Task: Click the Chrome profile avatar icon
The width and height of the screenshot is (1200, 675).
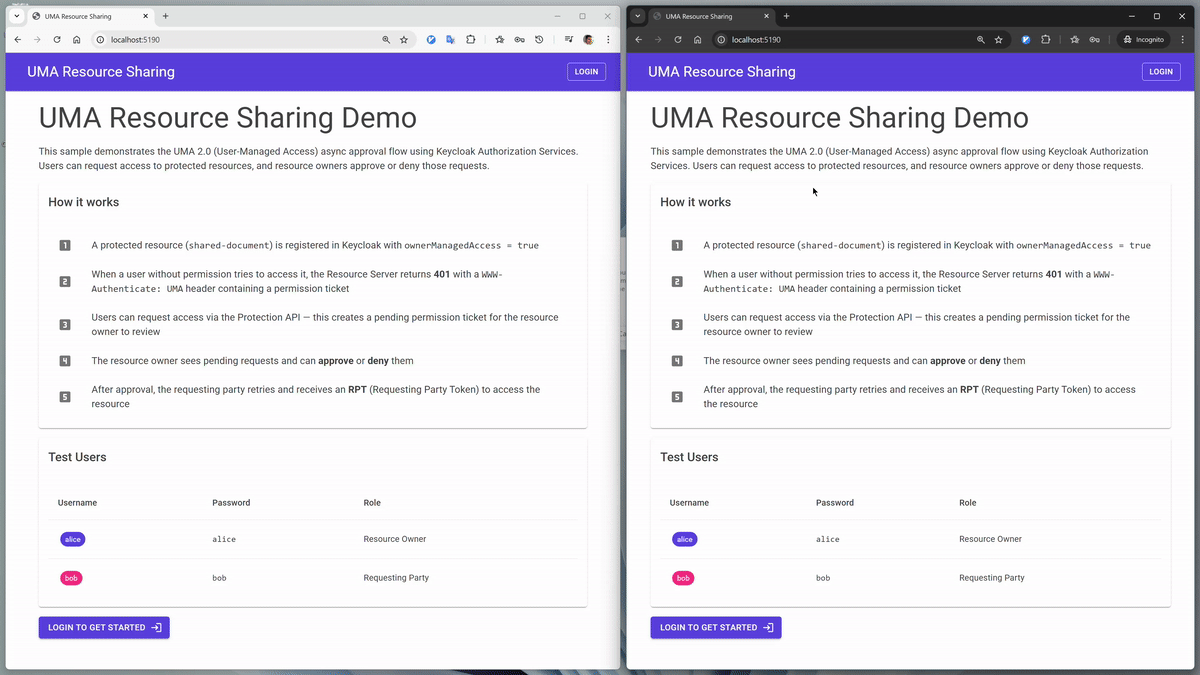Action: coord(587,39)
